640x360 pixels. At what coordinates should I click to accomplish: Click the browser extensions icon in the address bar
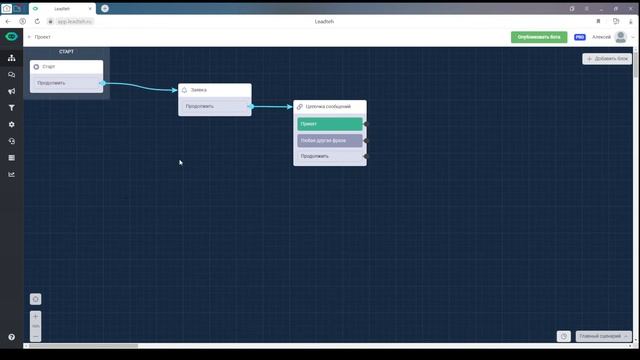pyautogui.click(x=616, y=21)
